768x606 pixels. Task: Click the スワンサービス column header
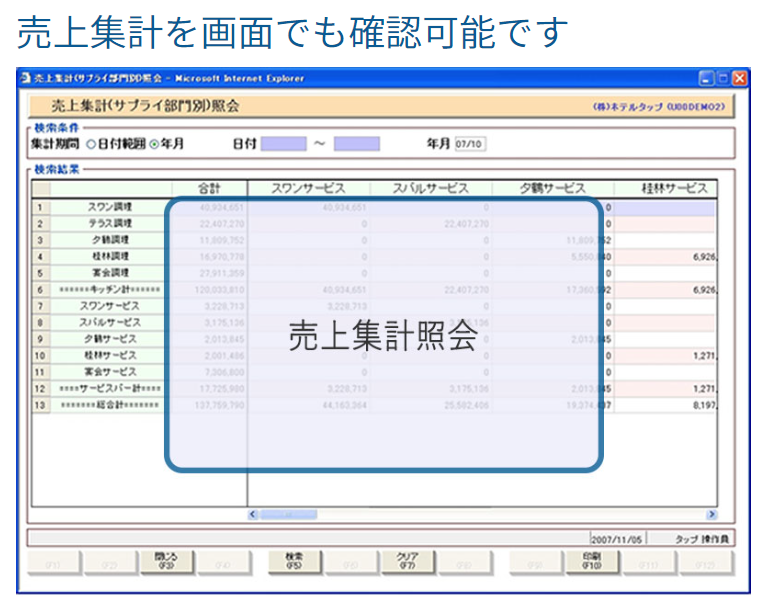coord(307,188)
